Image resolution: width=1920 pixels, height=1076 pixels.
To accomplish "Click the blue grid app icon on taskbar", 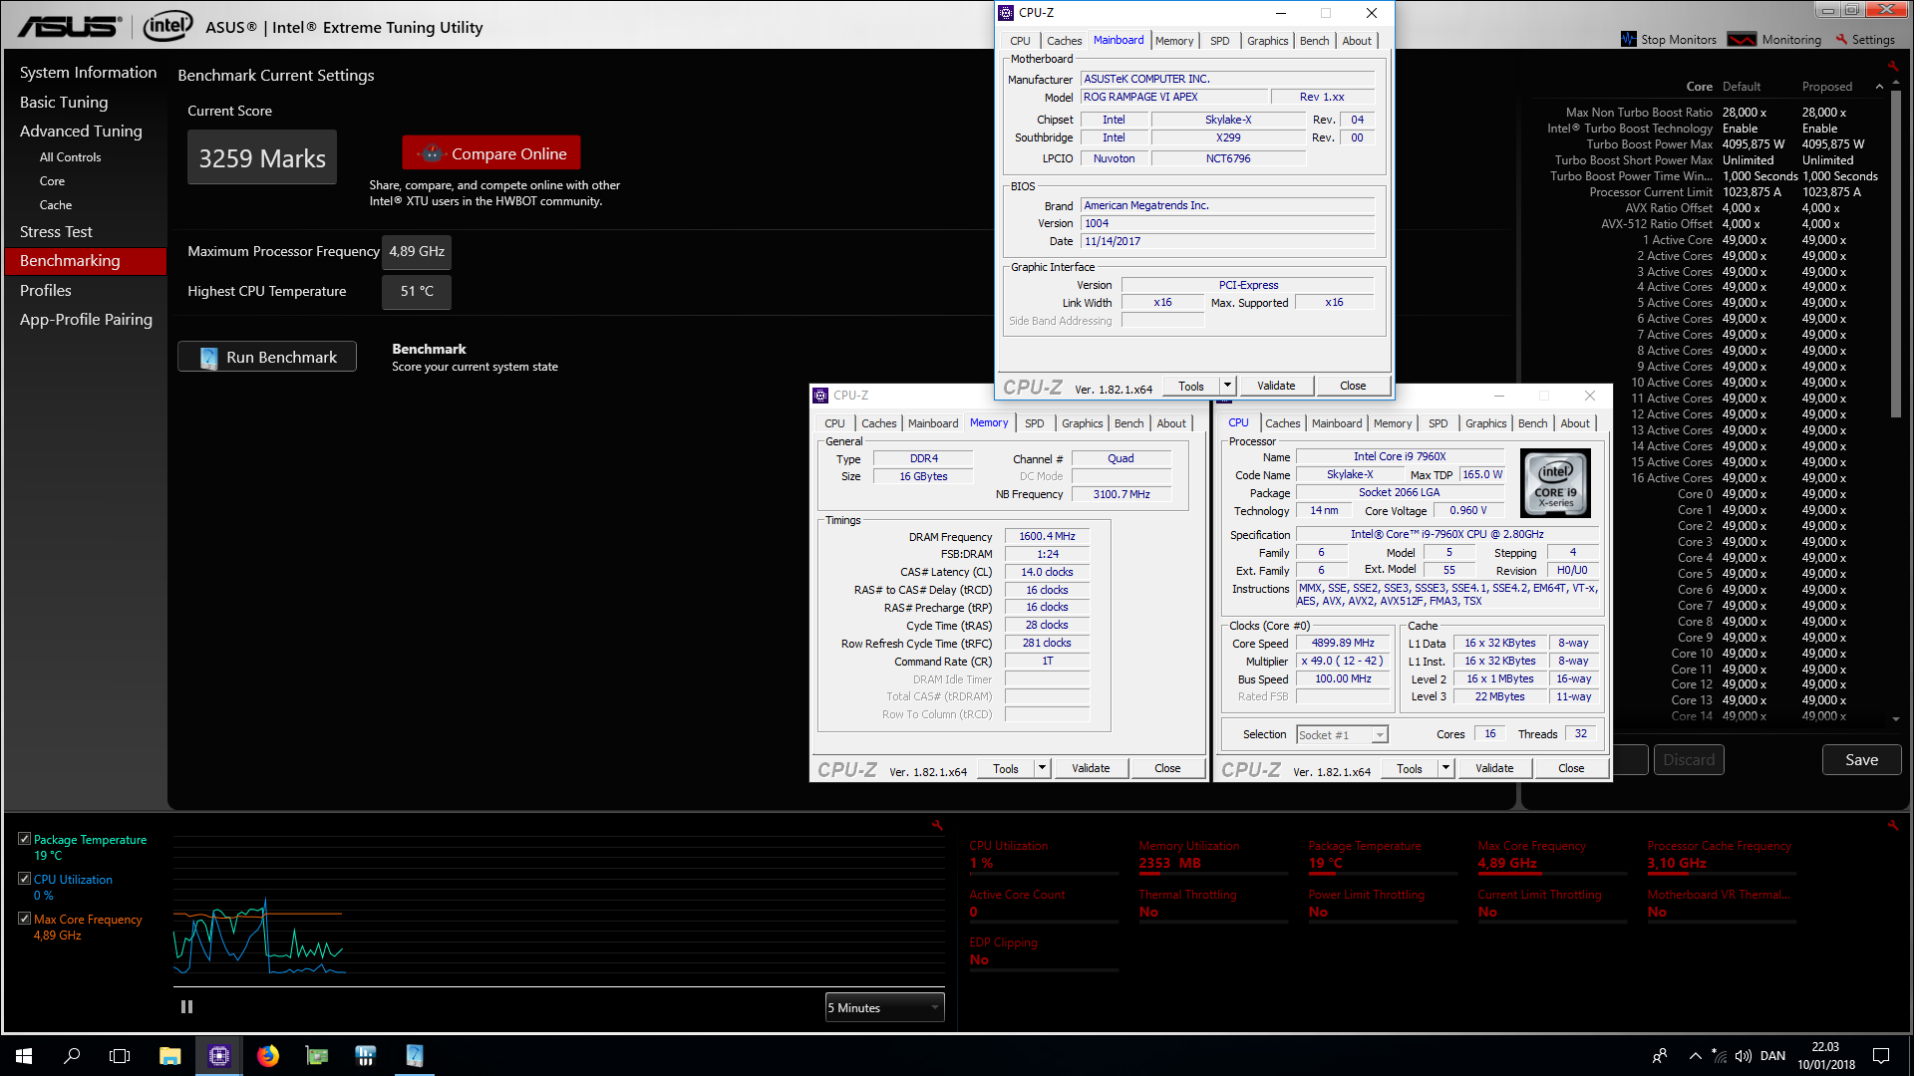I will pyautogui.click(x=366, y=1058).
